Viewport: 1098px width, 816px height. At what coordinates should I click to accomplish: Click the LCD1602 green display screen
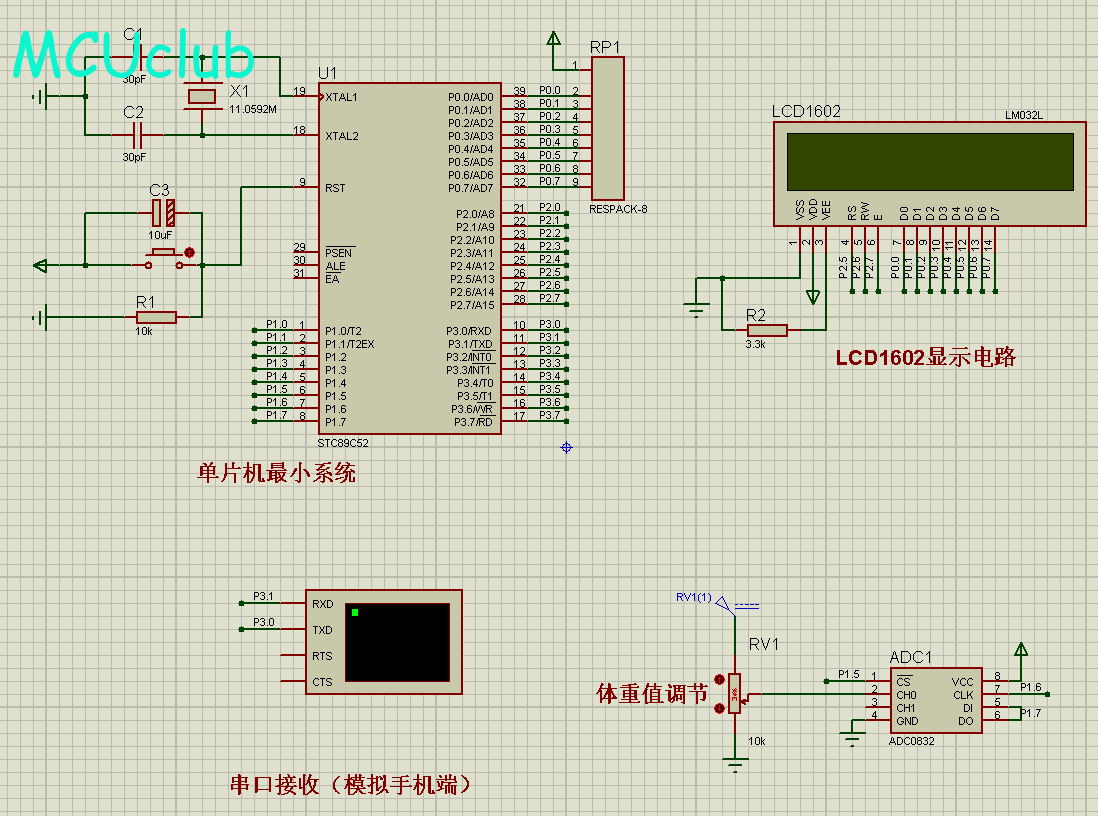tap(928, 159)
